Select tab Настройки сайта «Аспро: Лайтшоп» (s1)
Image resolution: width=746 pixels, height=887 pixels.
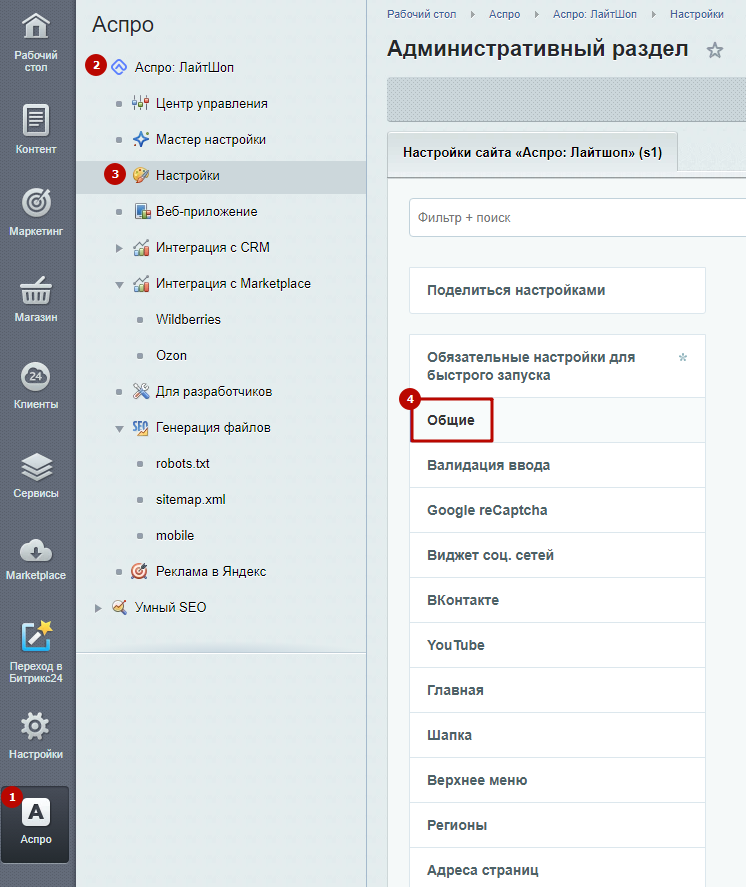[532, 152]
